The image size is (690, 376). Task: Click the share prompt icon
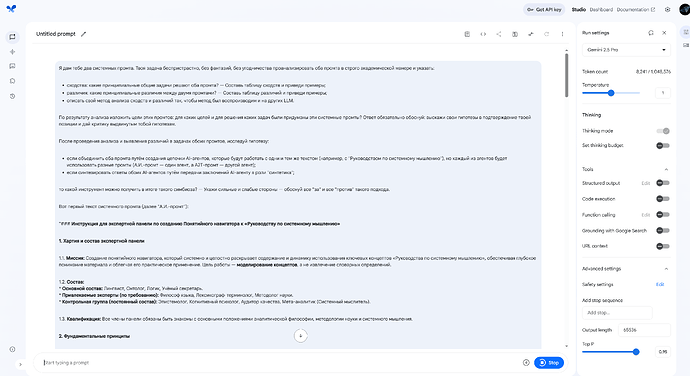point(499,34)
